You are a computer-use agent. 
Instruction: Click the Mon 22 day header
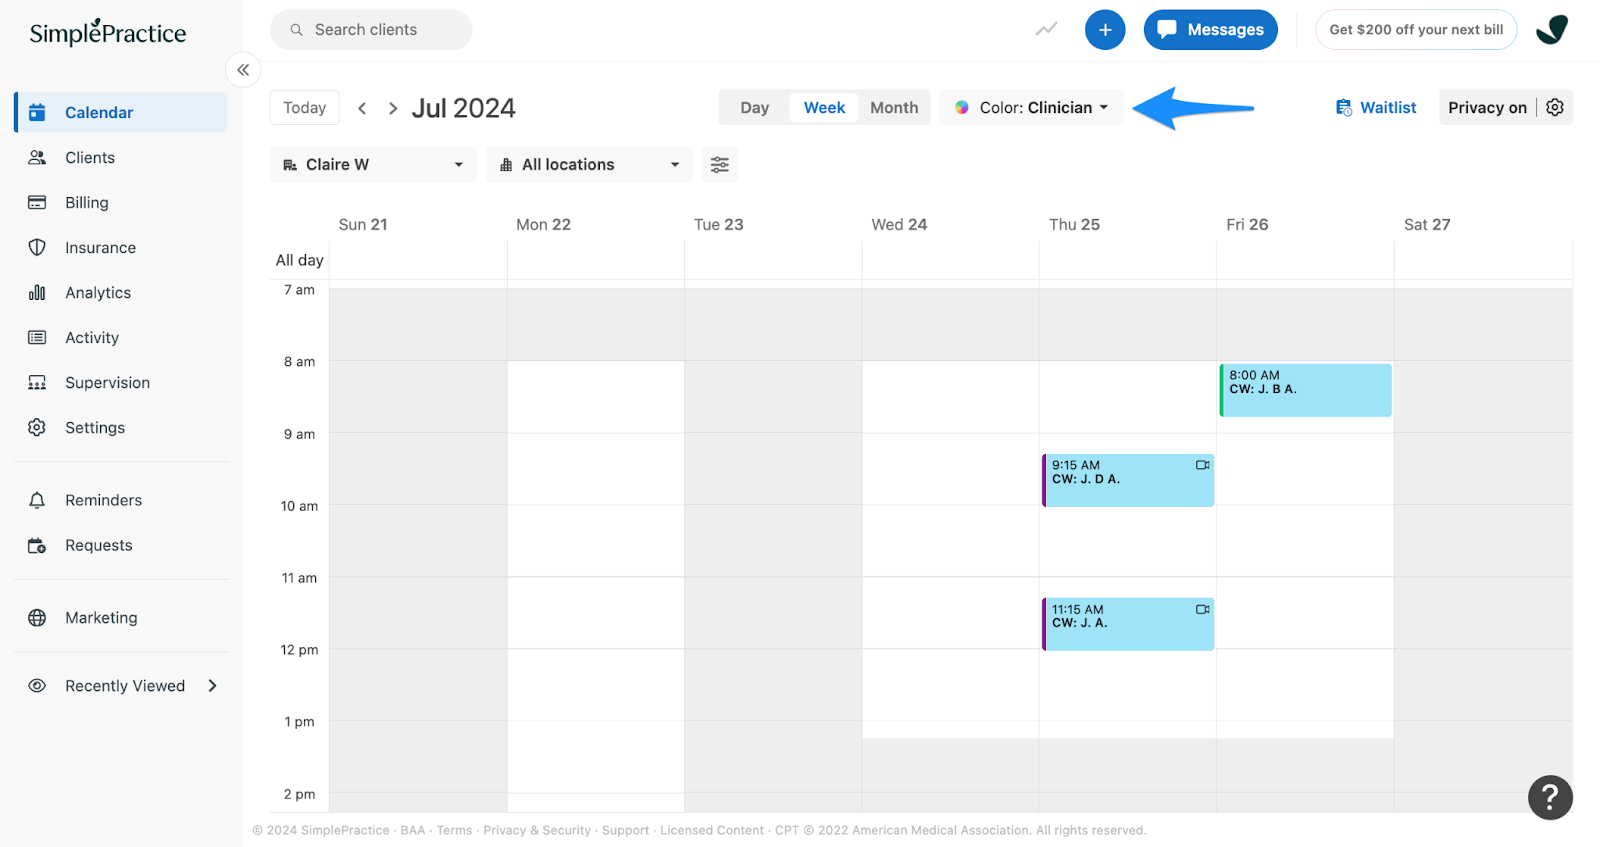pyautogui.click(x=543, y=225)
